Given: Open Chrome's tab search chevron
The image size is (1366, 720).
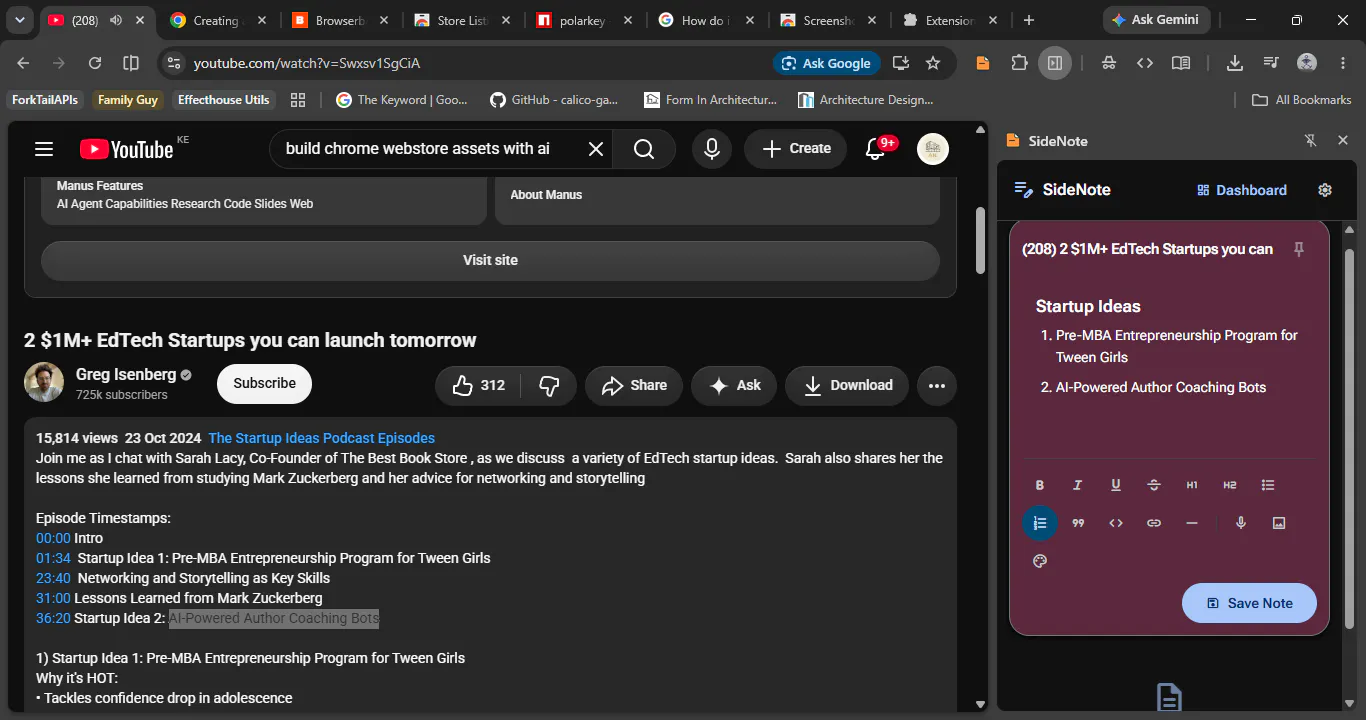Looking at the screenshot, I should (20, 20).
